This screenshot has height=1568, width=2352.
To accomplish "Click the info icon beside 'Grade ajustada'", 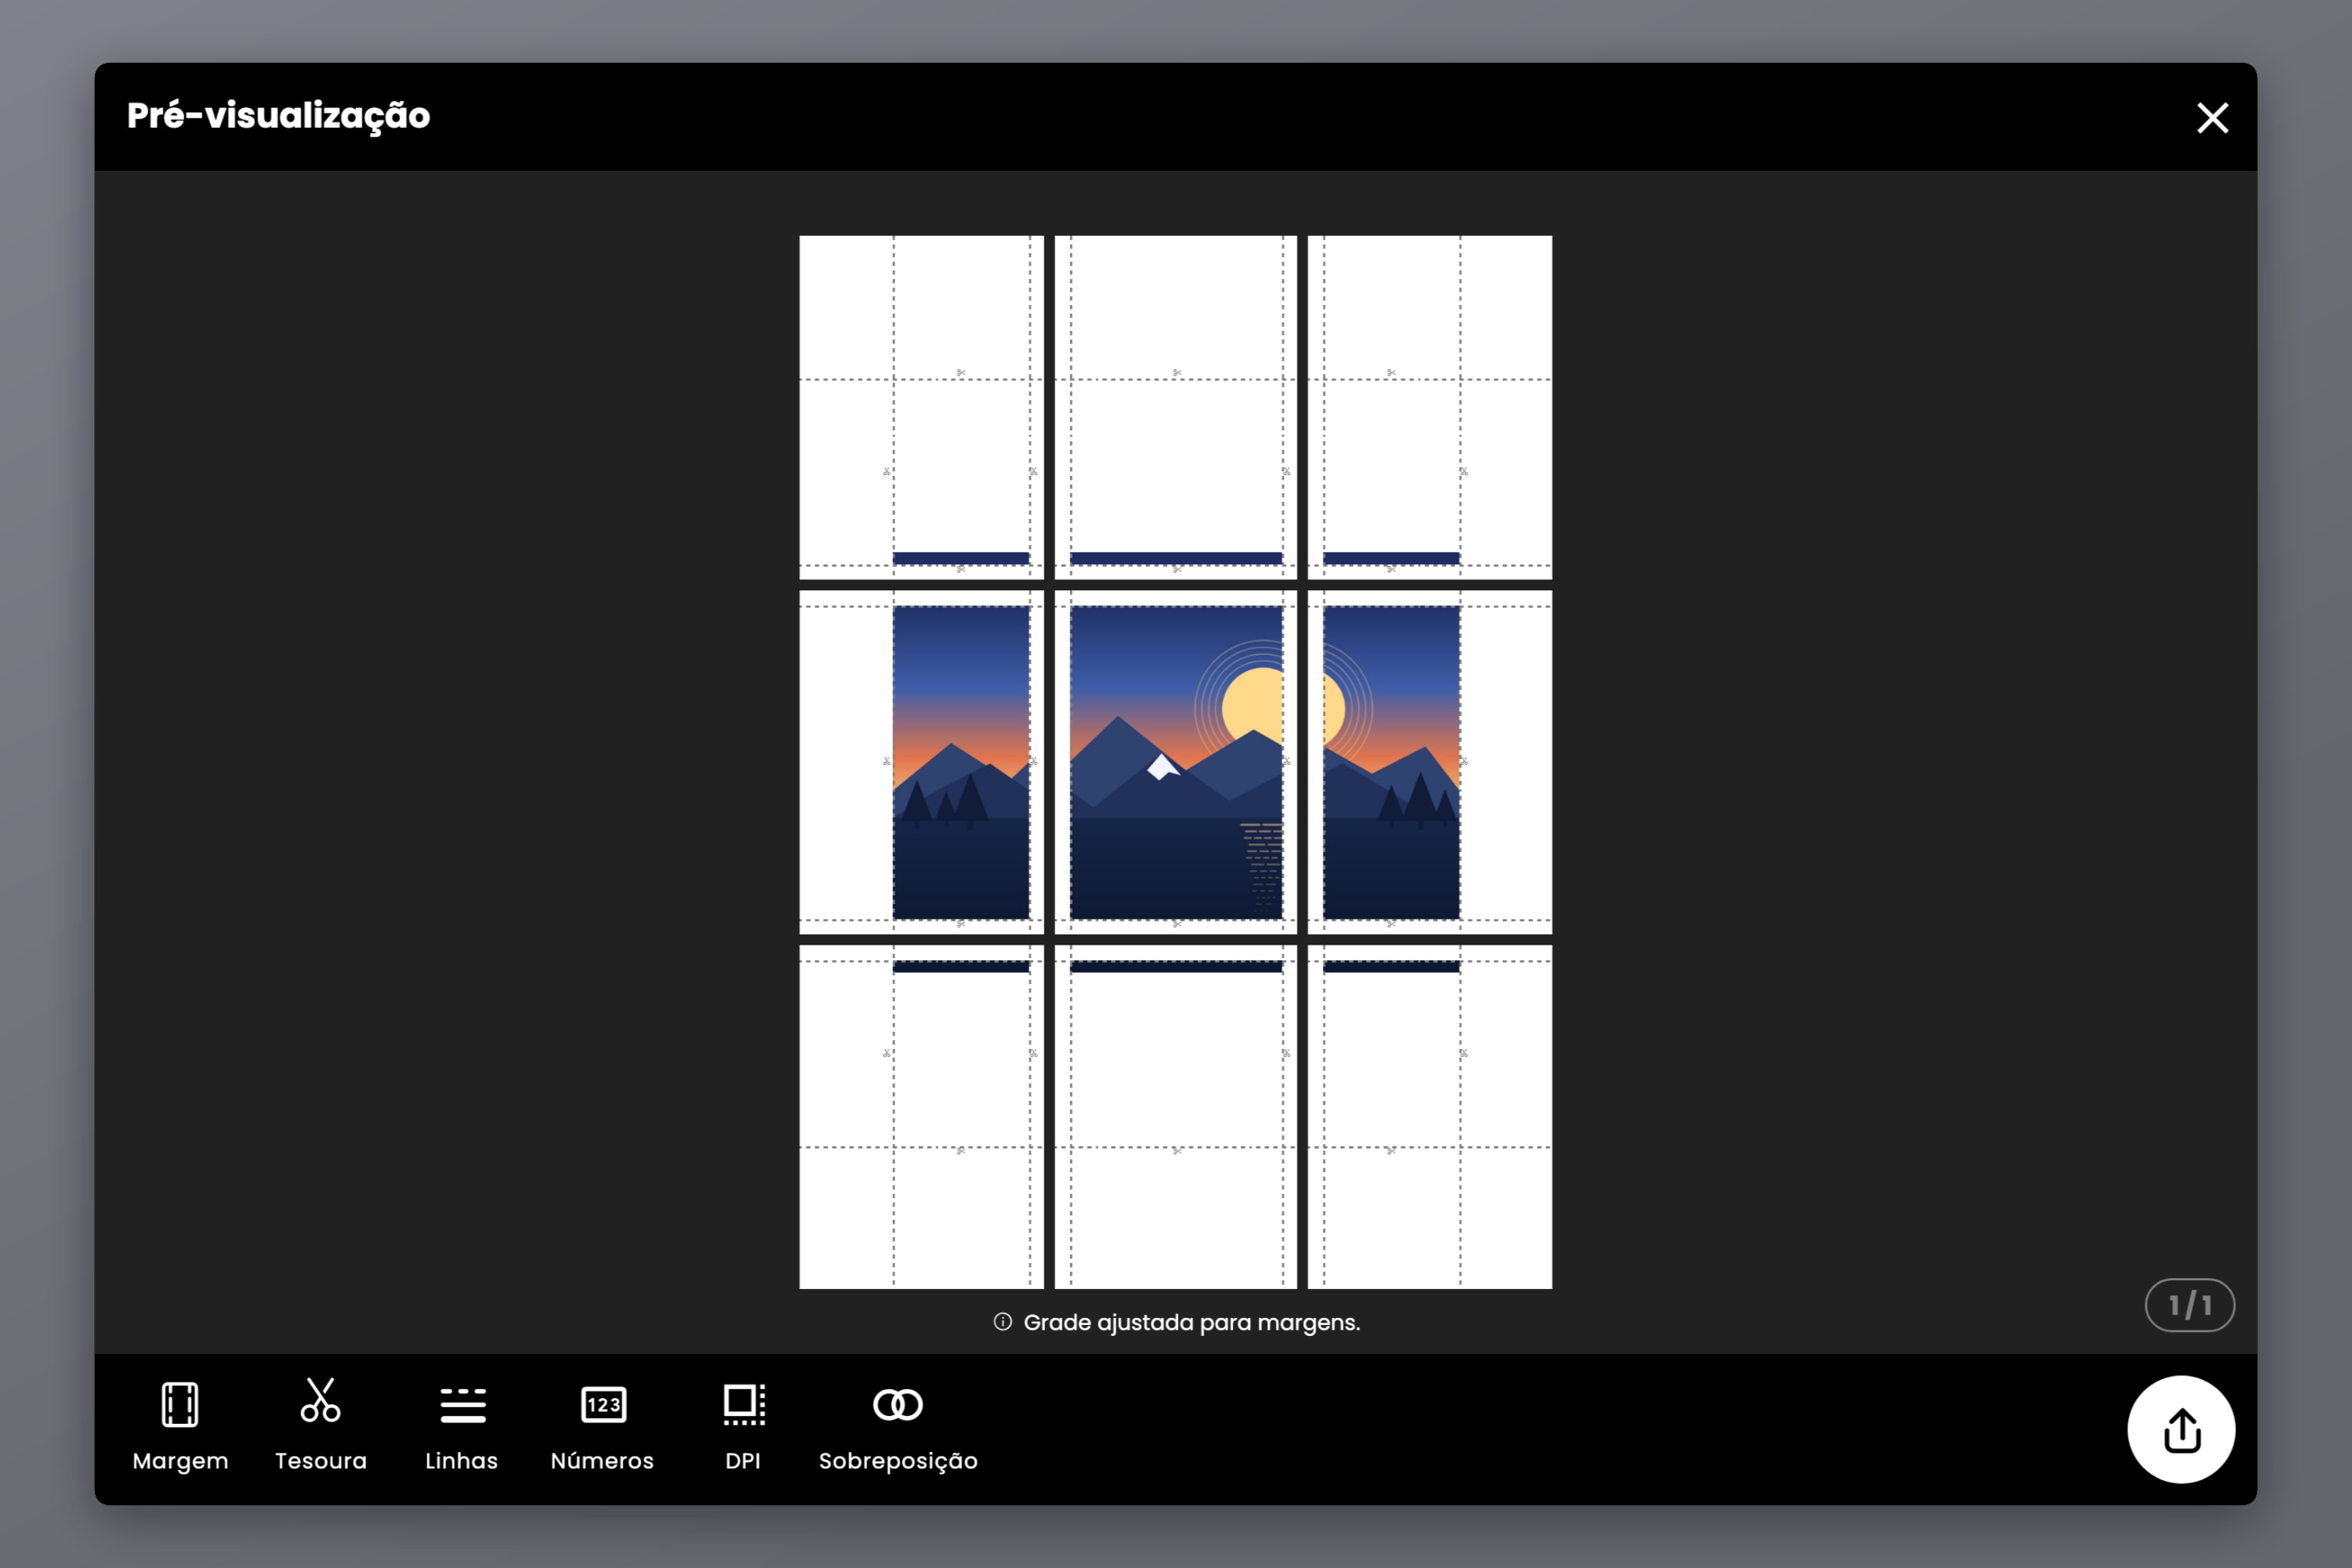I will pos(1002,1322).
